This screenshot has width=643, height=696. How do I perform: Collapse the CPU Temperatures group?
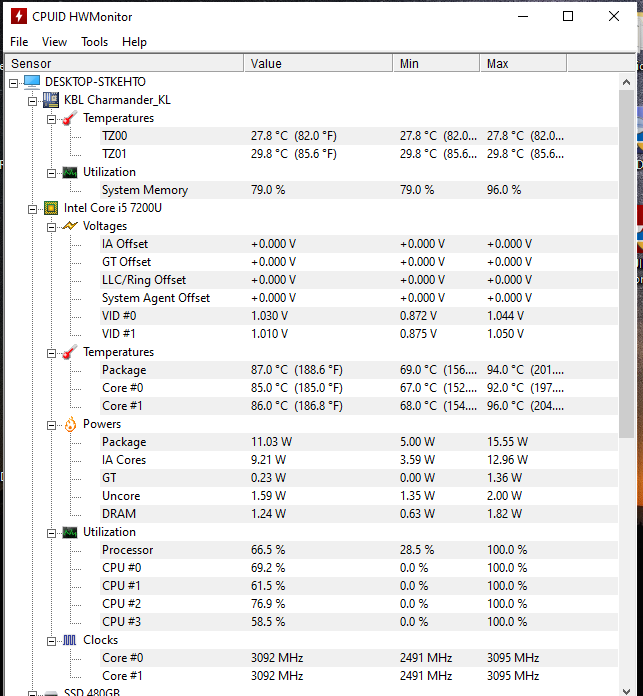tap(51, 353)
